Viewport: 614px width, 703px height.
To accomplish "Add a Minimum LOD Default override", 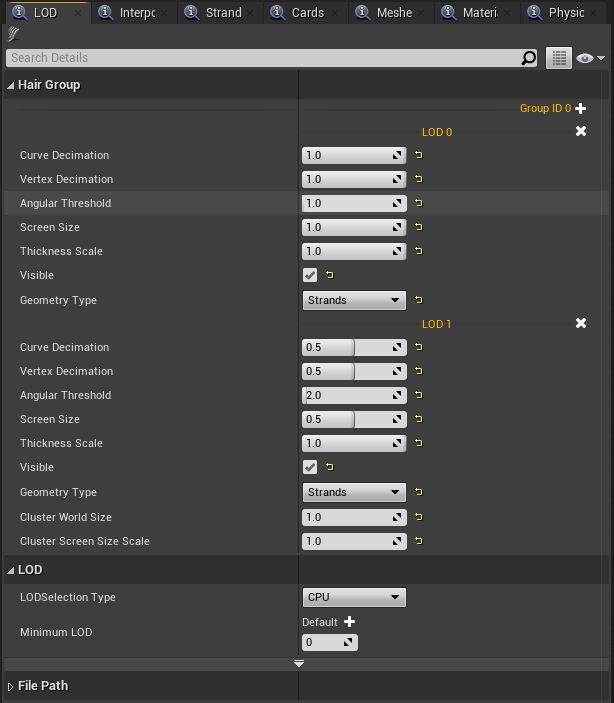I will coord(349,622).
